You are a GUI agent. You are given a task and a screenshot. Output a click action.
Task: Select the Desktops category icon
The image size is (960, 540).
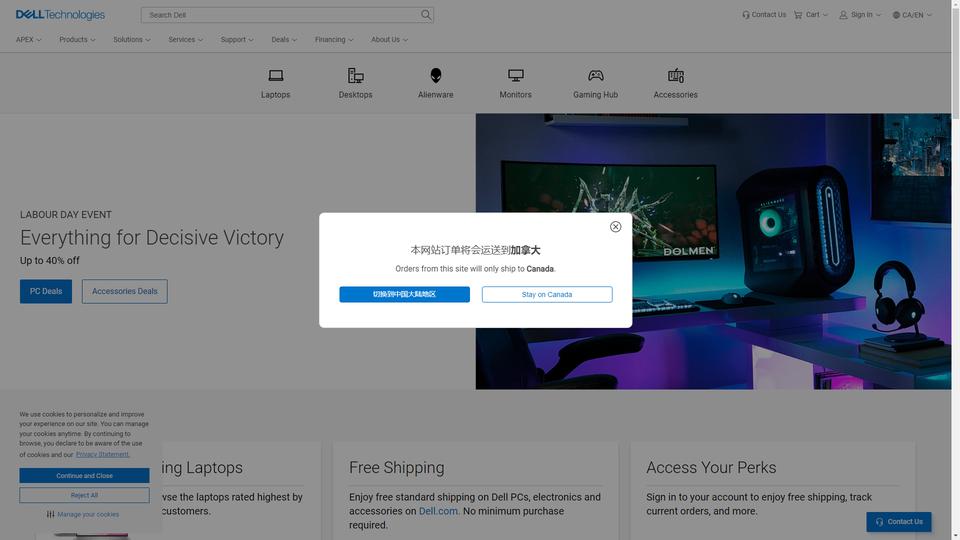356,75
